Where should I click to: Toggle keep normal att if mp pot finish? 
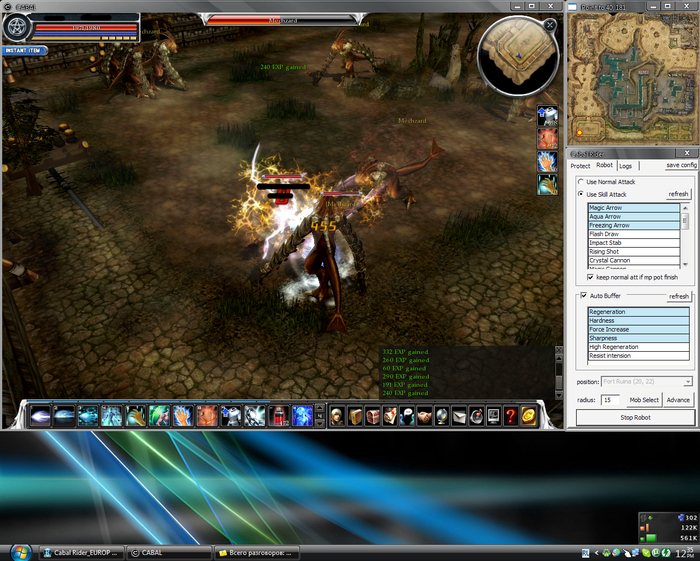click(590, 277)
